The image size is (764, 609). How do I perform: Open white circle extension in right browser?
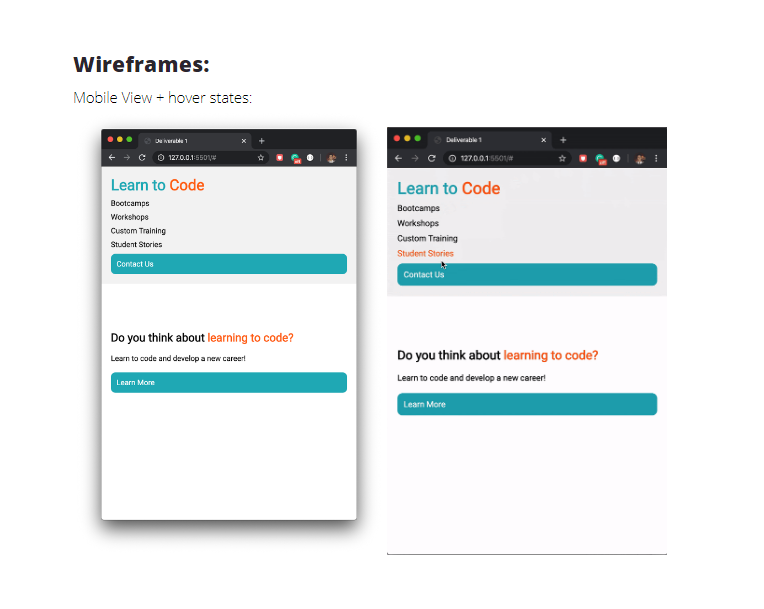pyautogui.click(x=616, y=158)
